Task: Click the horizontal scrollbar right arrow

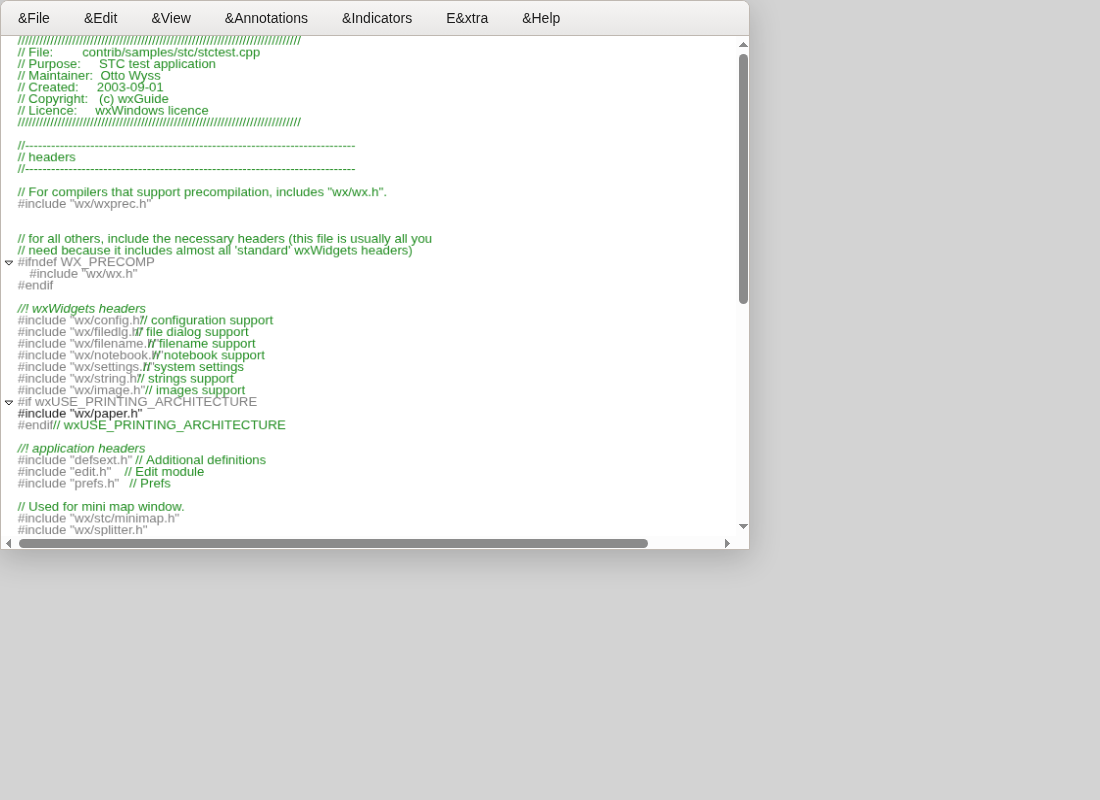Action: coord(727,543)
